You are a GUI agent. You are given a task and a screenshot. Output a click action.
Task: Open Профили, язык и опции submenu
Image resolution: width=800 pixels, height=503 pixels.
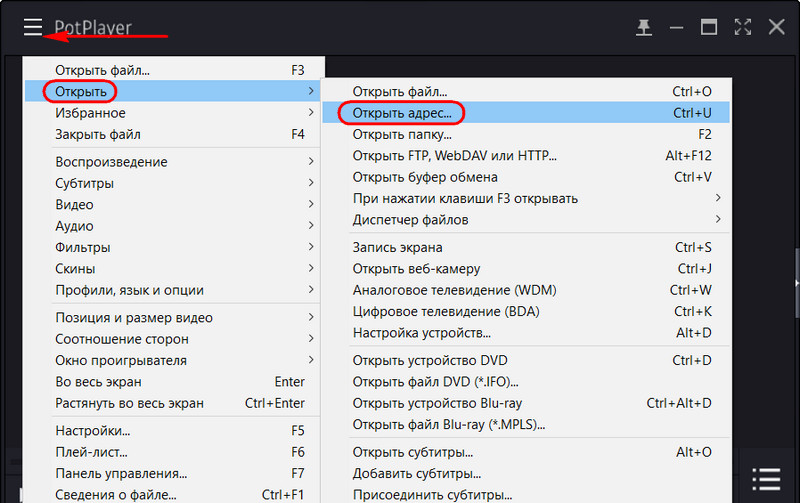[x=173, y=290]
